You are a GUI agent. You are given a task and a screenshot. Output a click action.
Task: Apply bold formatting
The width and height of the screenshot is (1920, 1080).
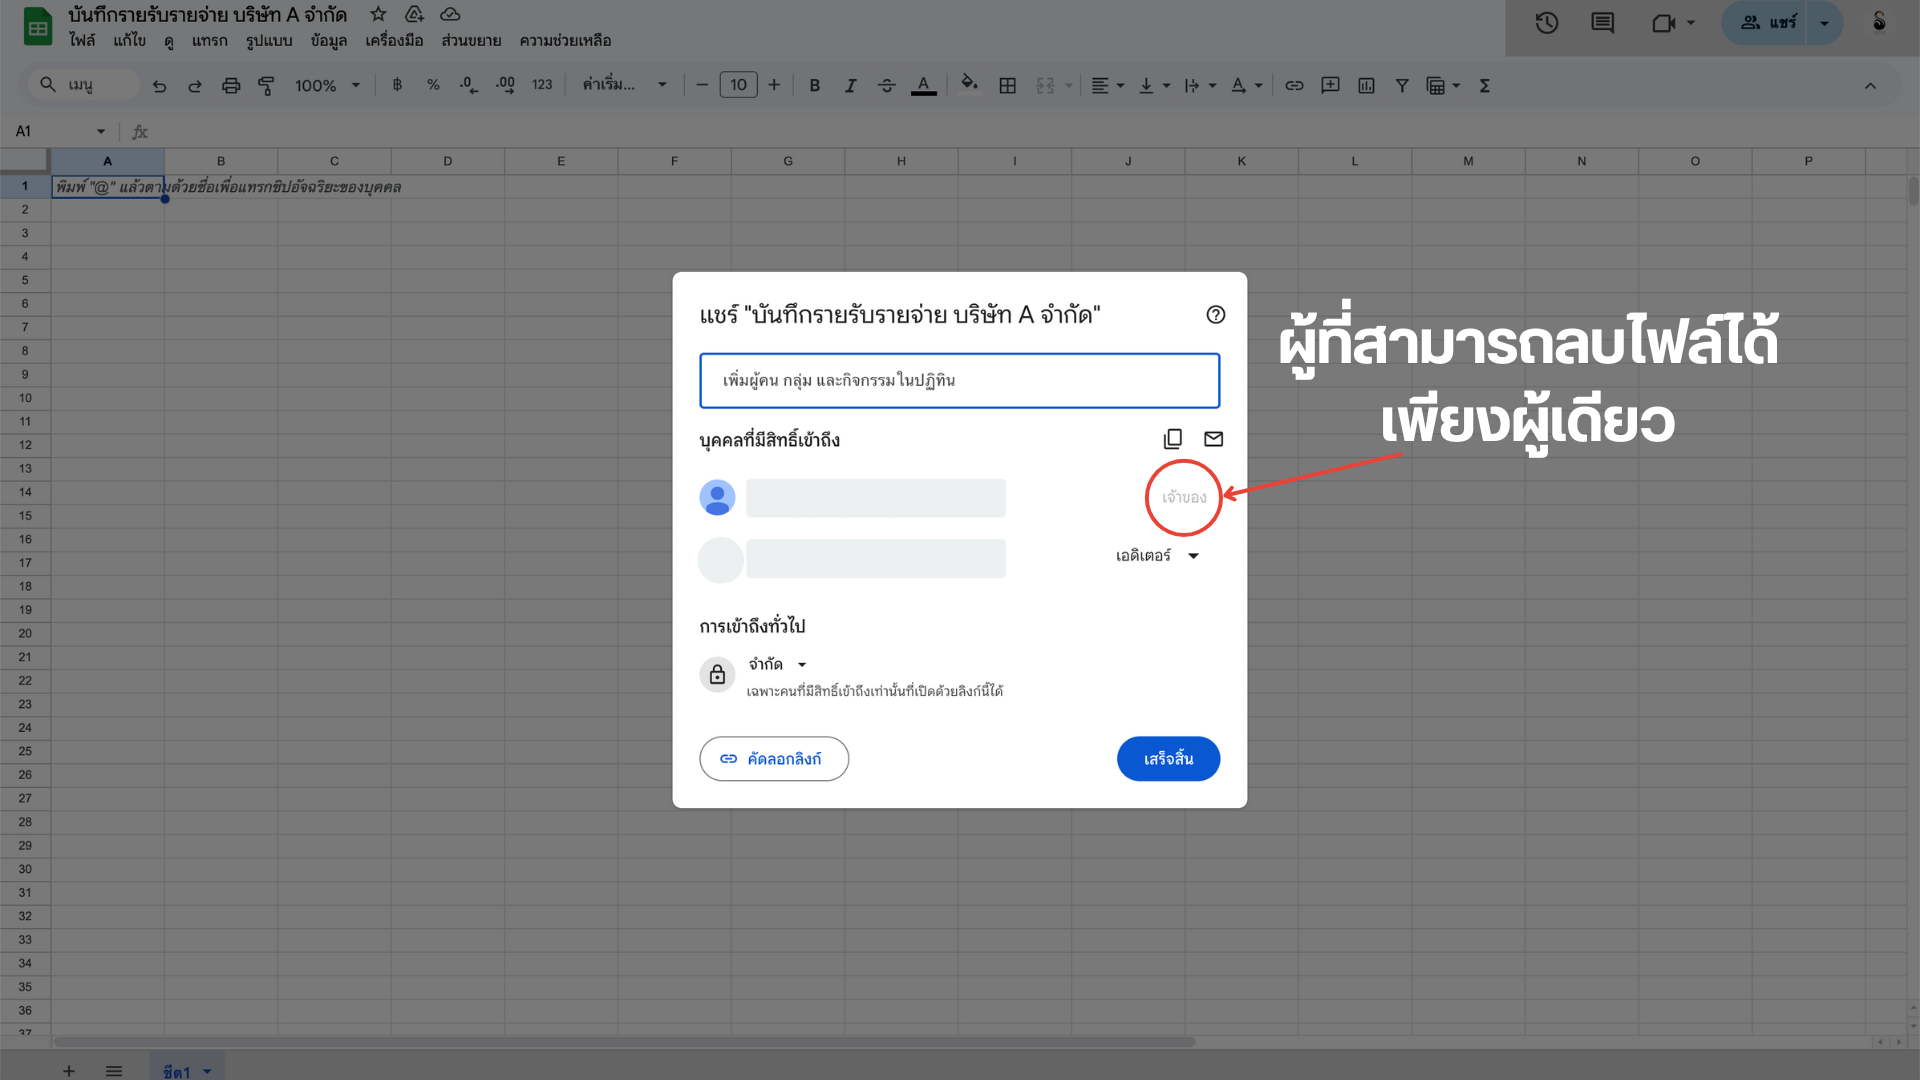pyautogui.click(x=814, y=86)
